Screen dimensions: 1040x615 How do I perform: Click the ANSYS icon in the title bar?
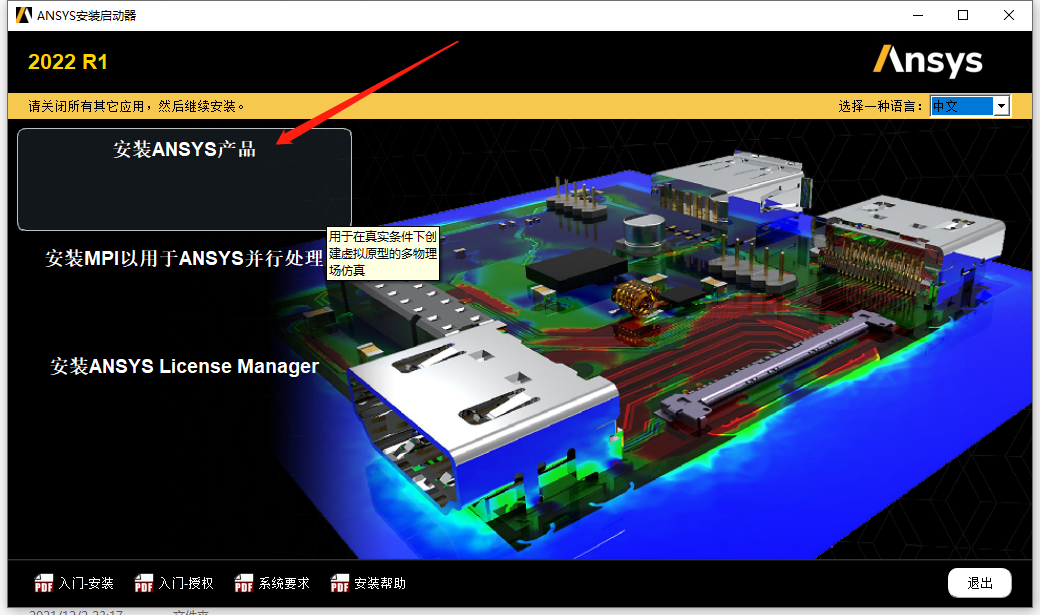coord(22,15)
